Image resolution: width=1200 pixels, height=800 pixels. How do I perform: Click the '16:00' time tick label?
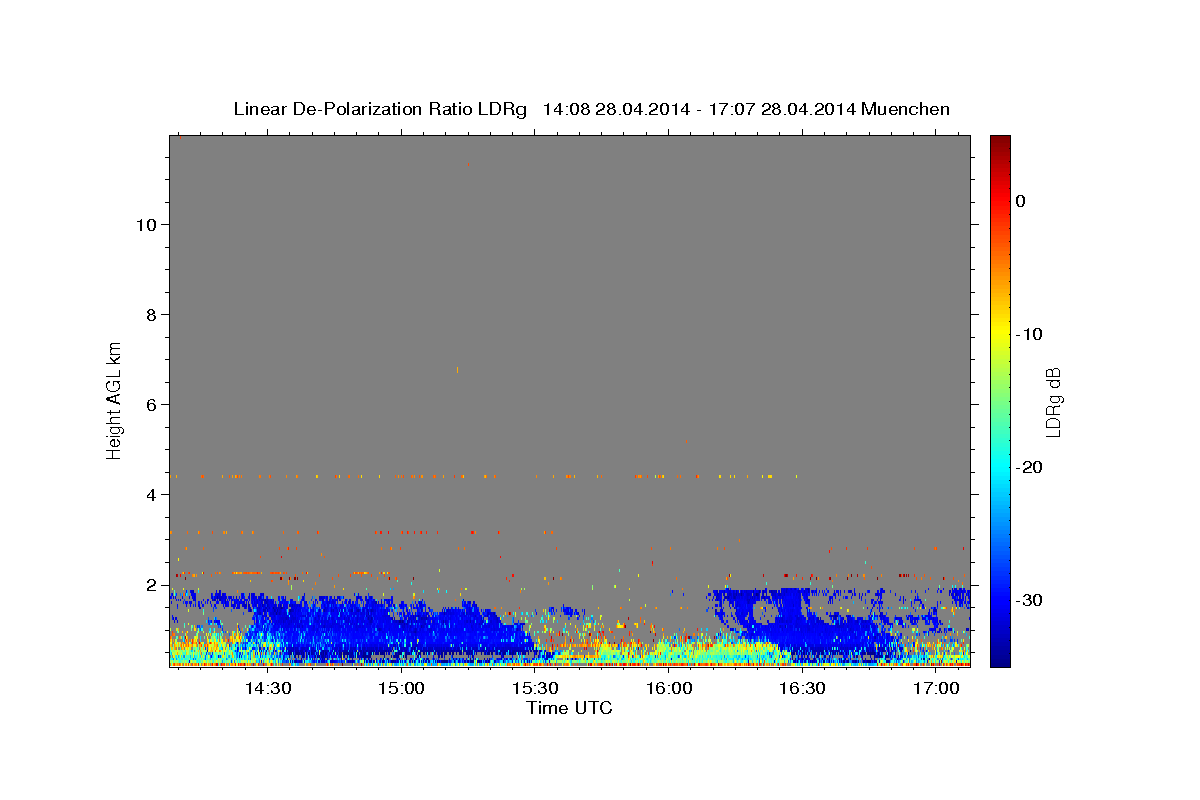pos(669,689)
